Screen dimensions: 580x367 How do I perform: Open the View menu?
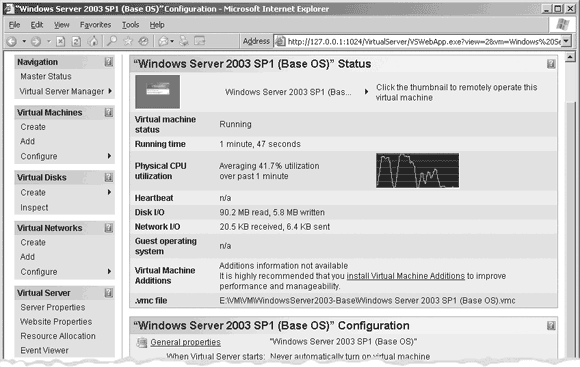pyautogui.click(x=61, y=25)
